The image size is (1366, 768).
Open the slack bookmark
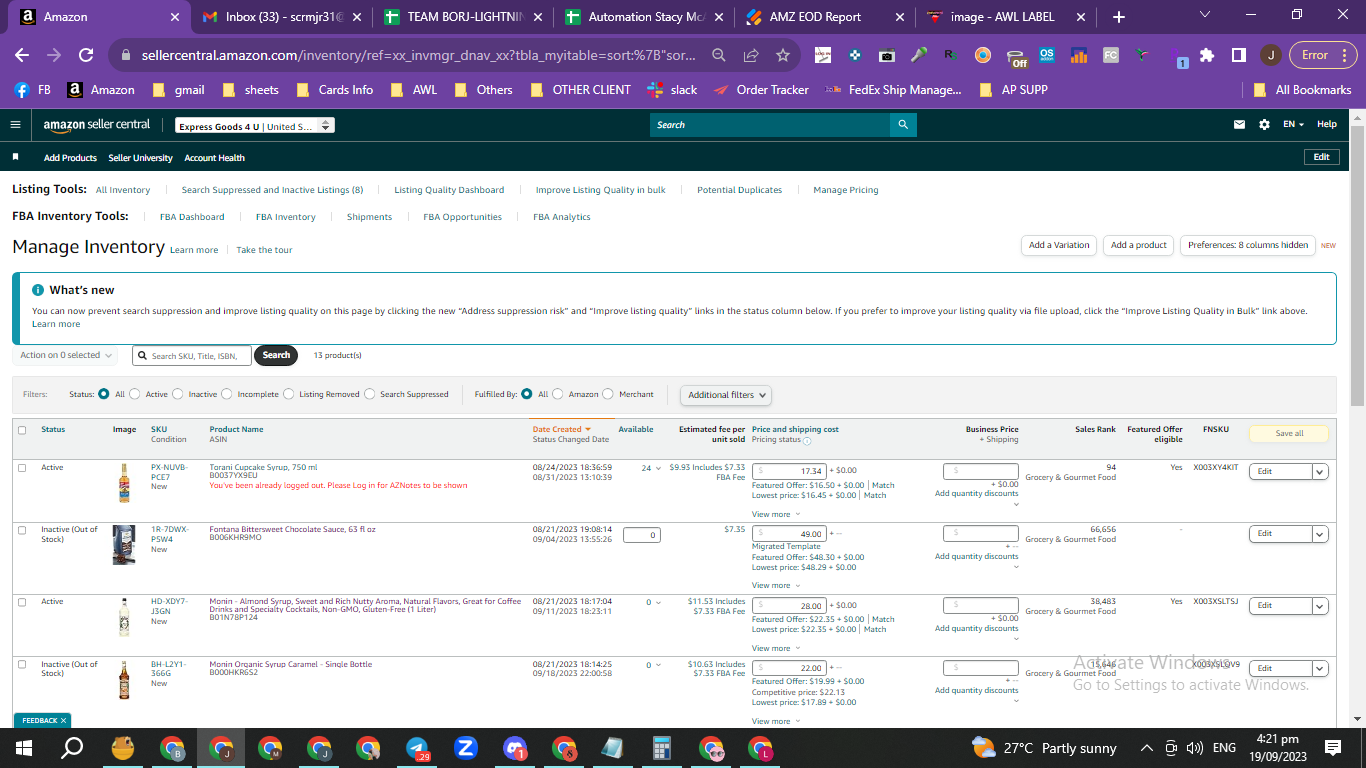pos(672,90)
